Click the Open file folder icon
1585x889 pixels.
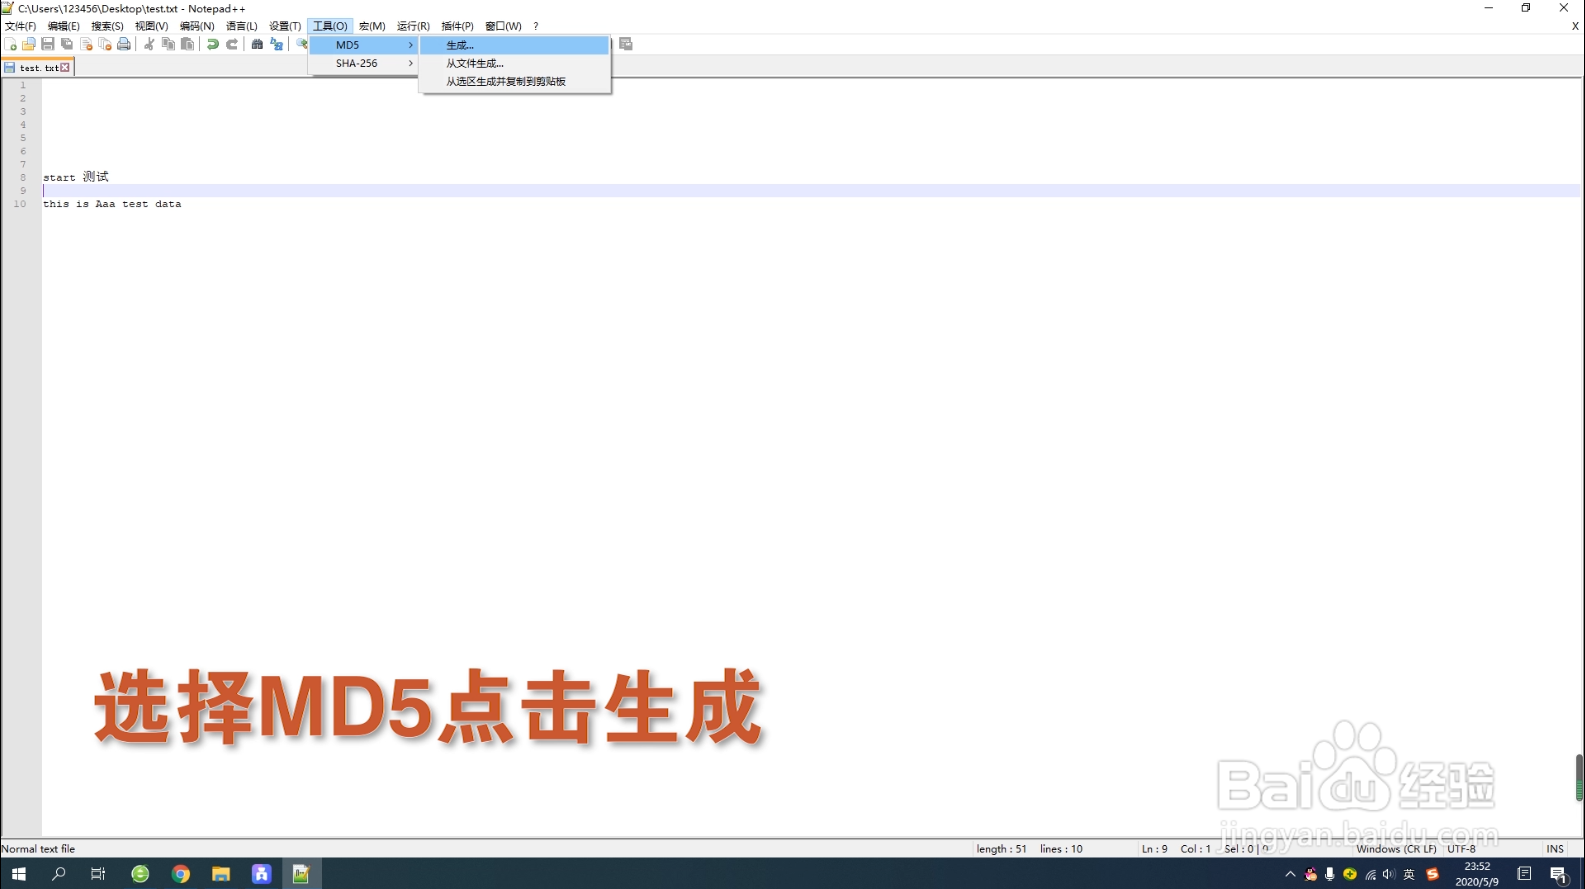[x=29, y=44]
